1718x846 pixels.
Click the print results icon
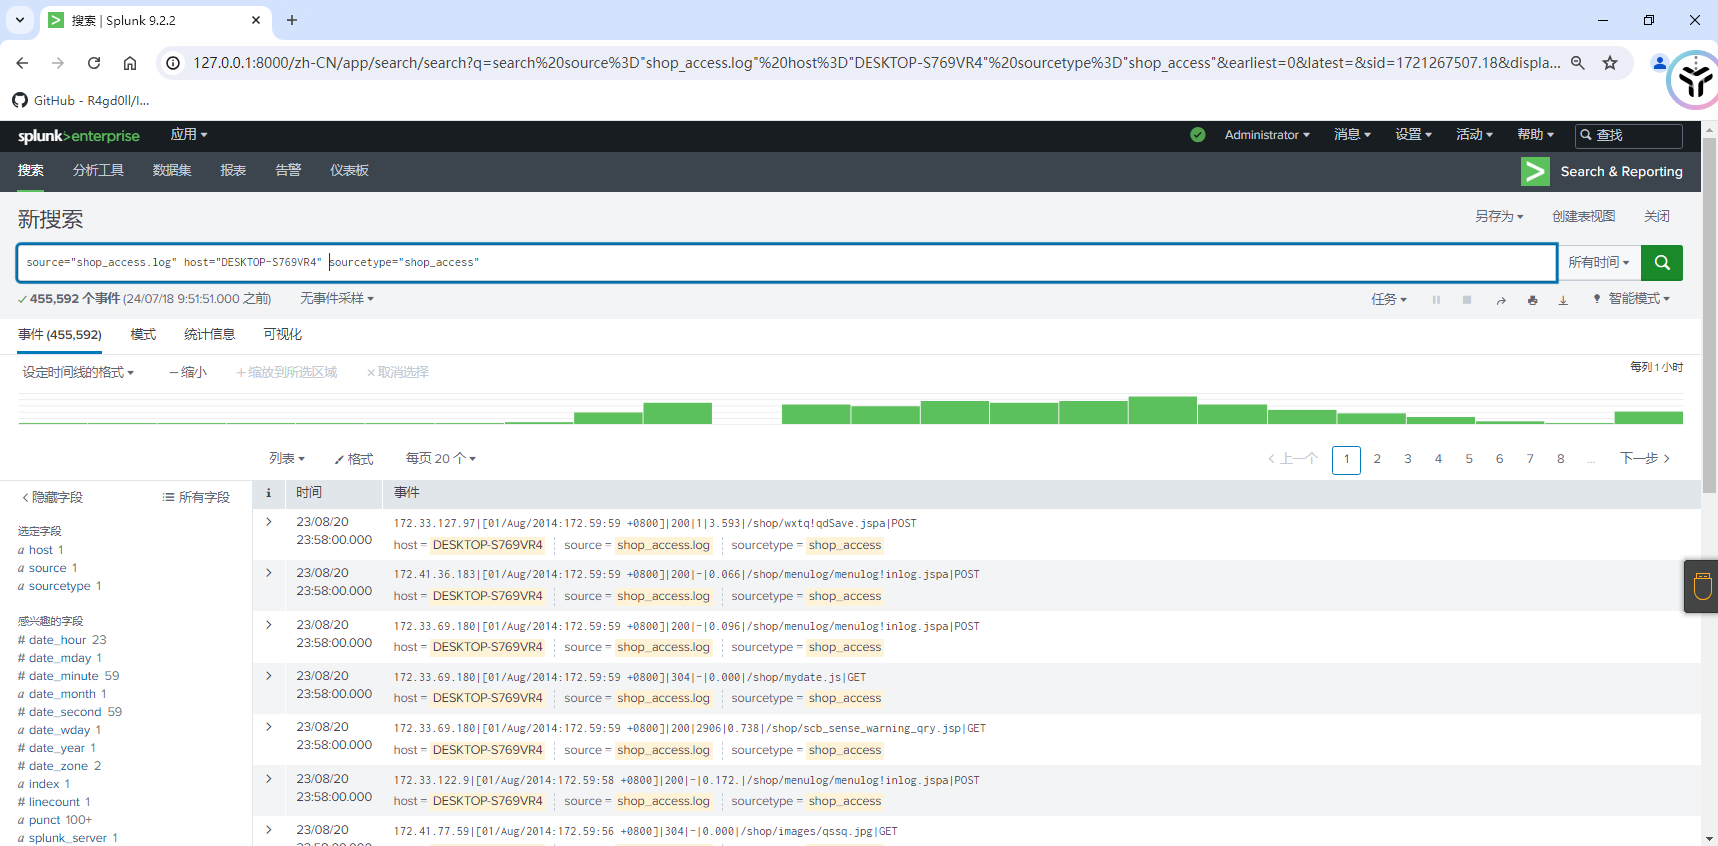tap(1532, 300)
